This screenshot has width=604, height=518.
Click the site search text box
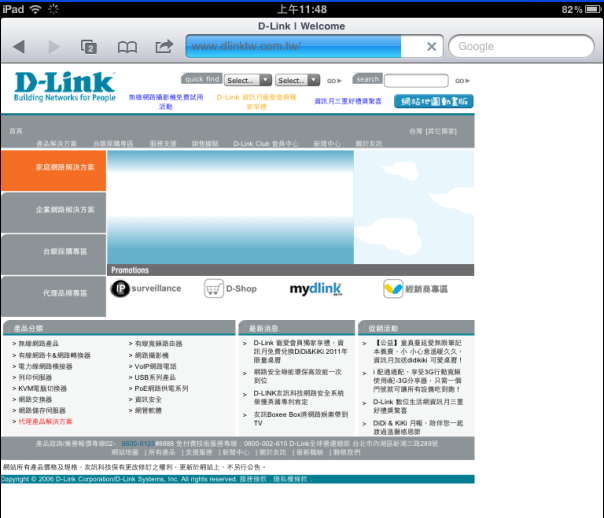point(416,80)
